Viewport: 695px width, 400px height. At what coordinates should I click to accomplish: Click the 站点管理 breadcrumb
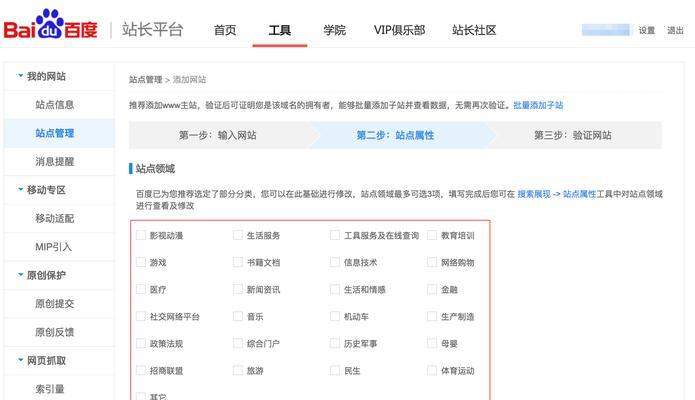pyautogui.click(x=145, y=80)
